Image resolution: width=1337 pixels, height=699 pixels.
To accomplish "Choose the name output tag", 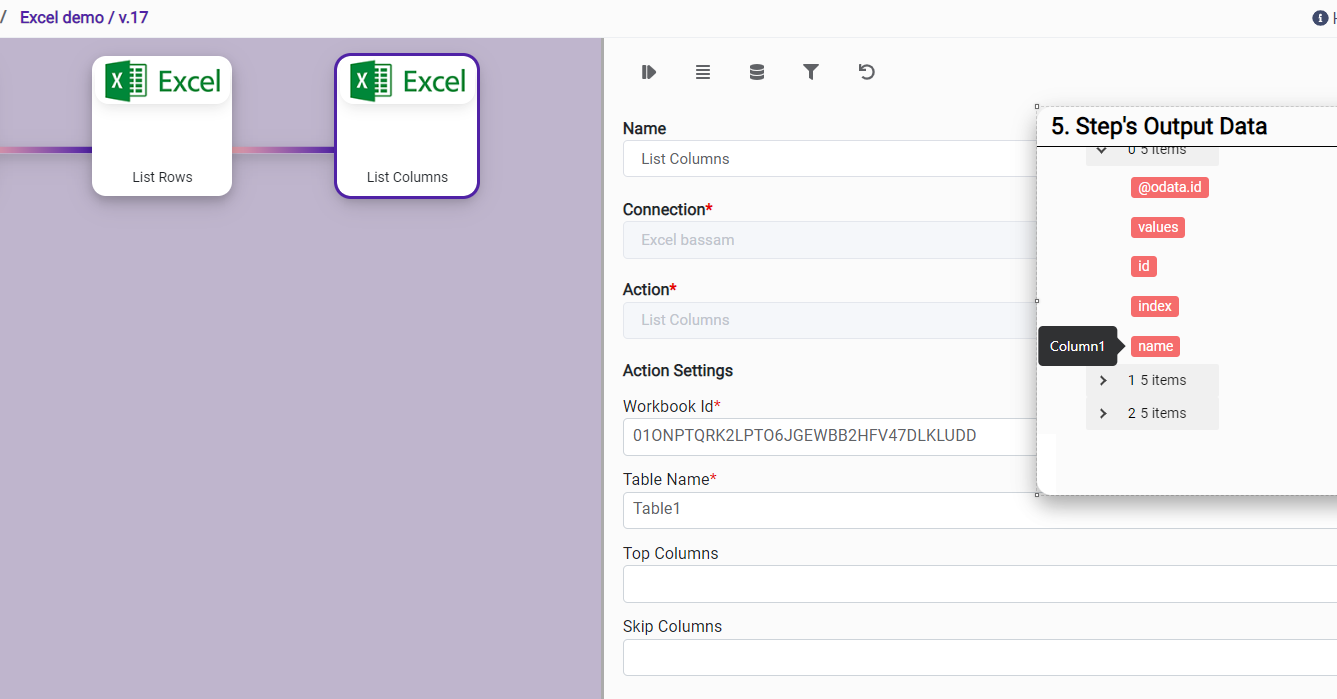I will pos(1155,346).
